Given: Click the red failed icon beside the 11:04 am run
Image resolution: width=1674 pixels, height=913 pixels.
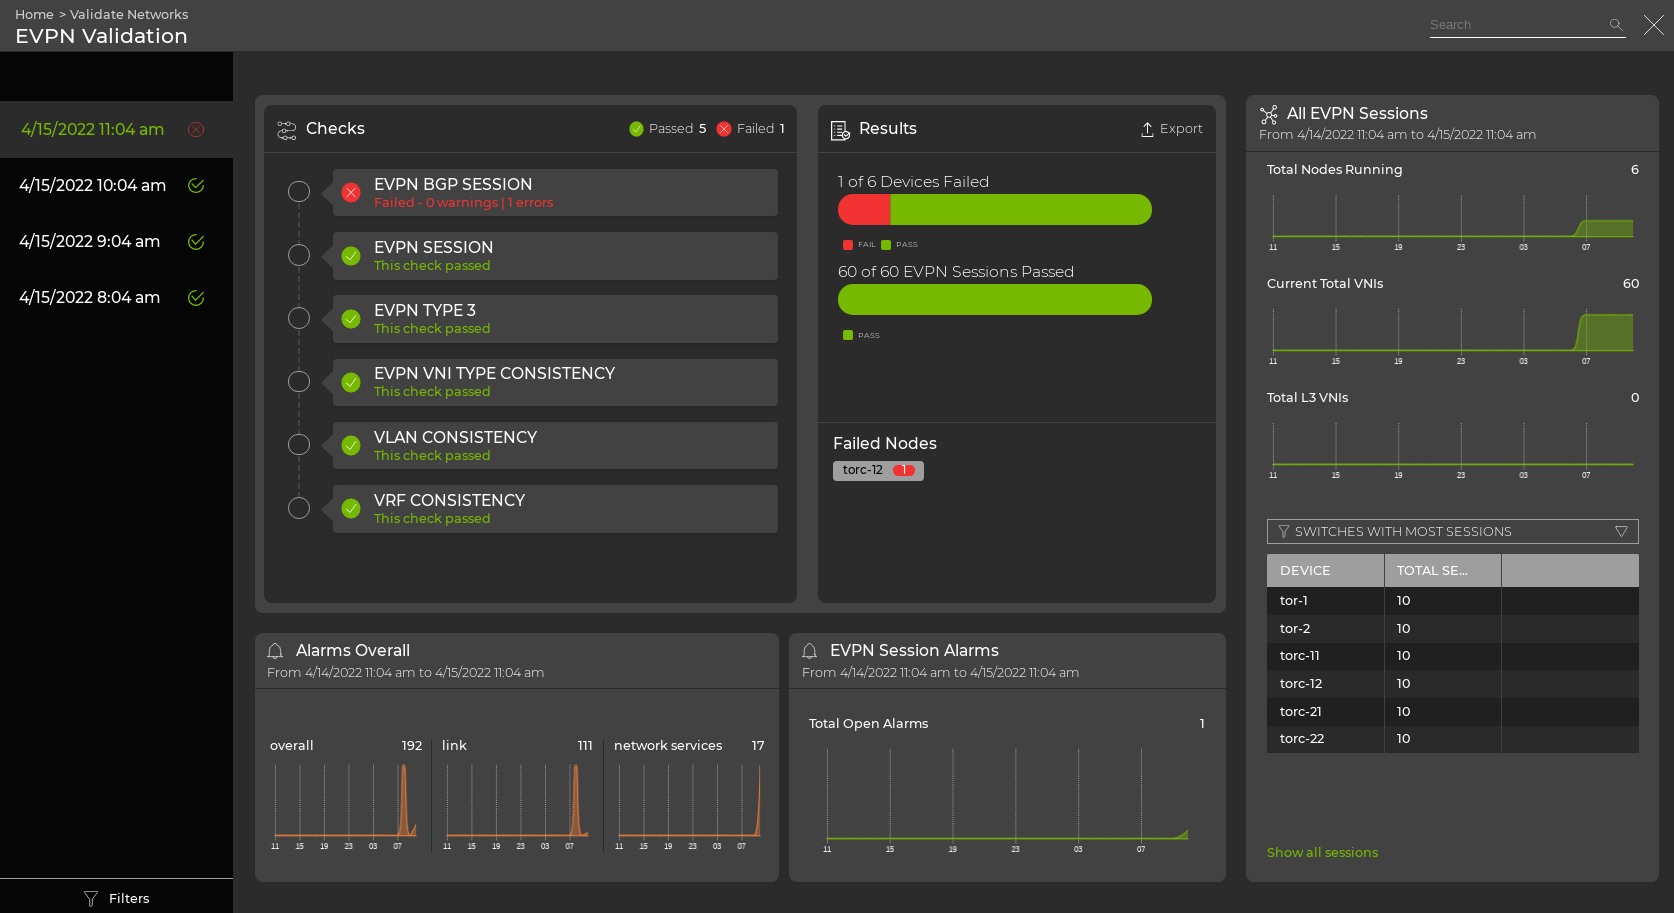Looking at the screenshot, I should pos(196,129).
